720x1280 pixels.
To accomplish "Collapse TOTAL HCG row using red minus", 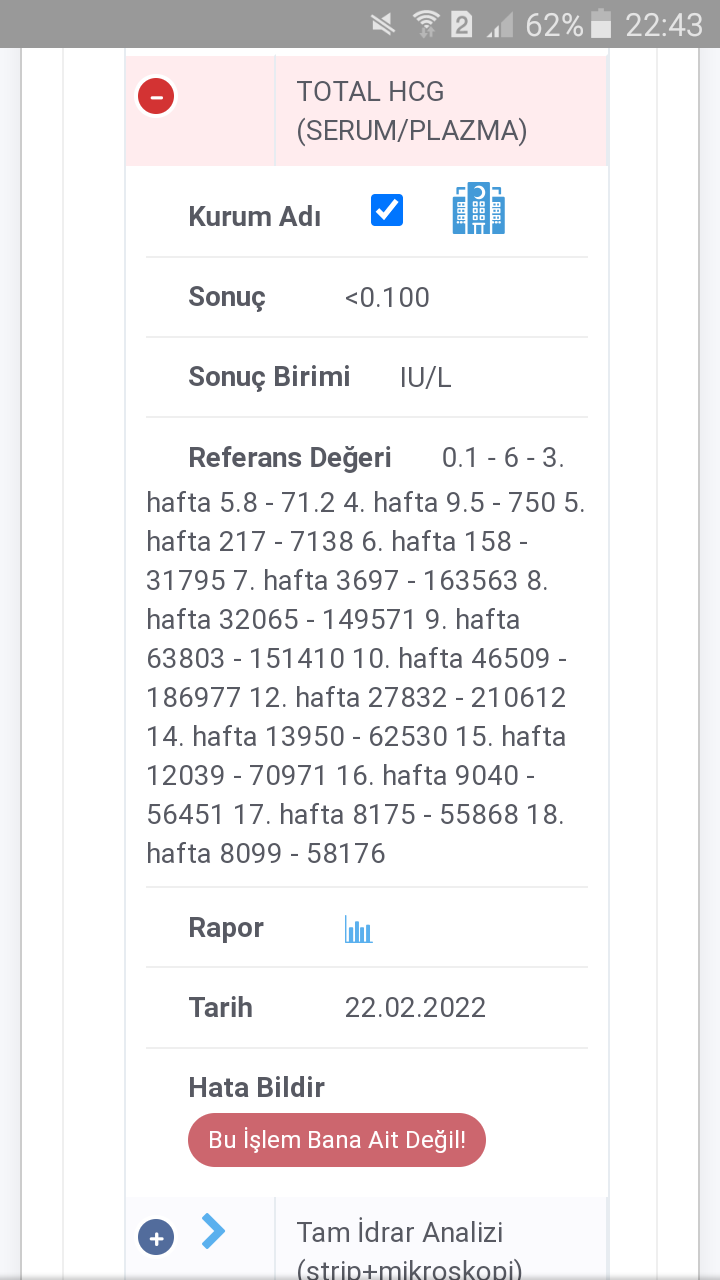I will 156,97.
